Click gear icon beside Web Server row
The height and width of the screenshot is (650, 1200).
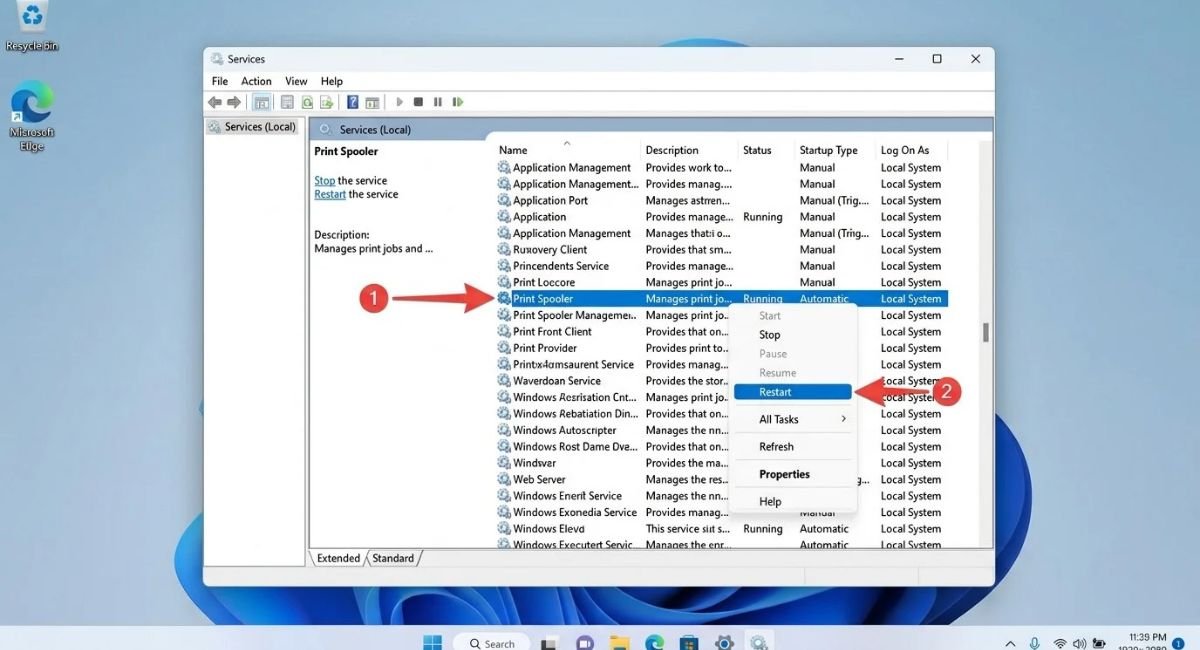(504, 479)
